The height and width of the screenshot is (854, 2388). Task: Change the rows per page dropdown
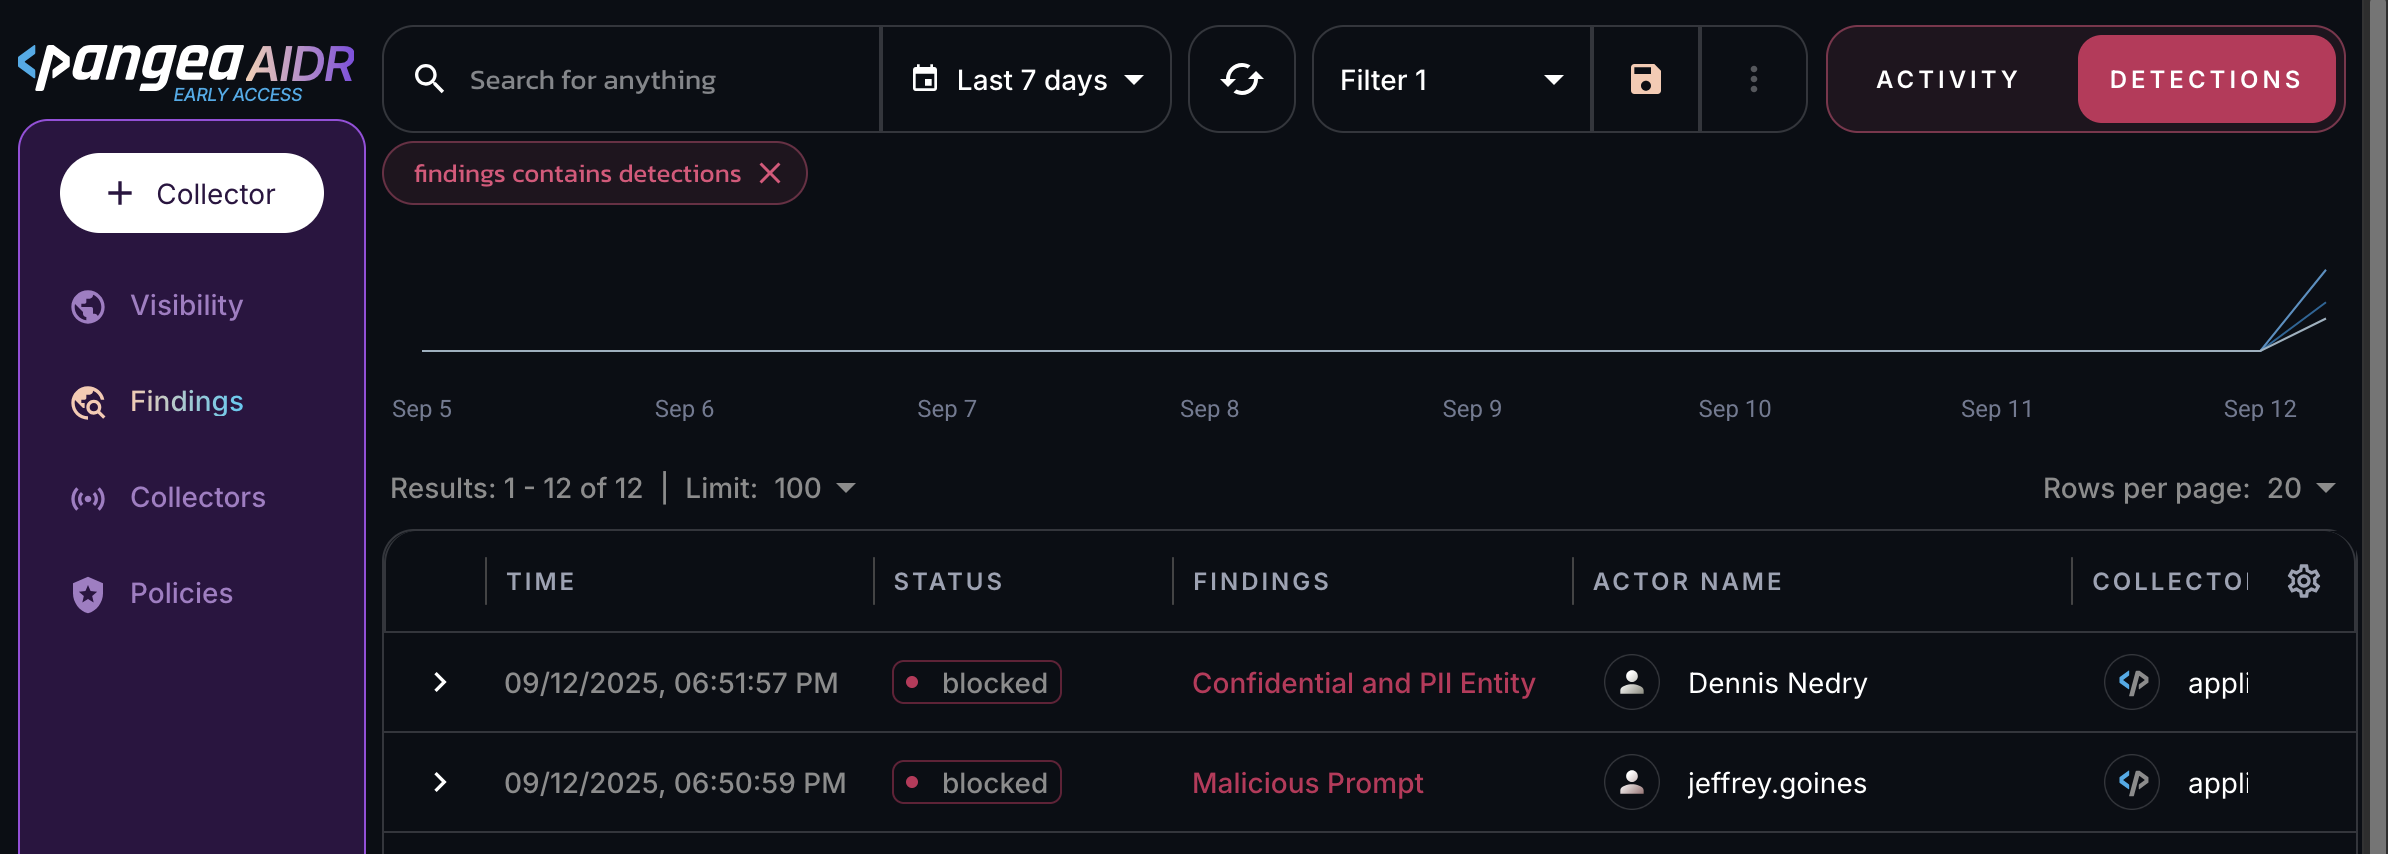(2300, 488)
